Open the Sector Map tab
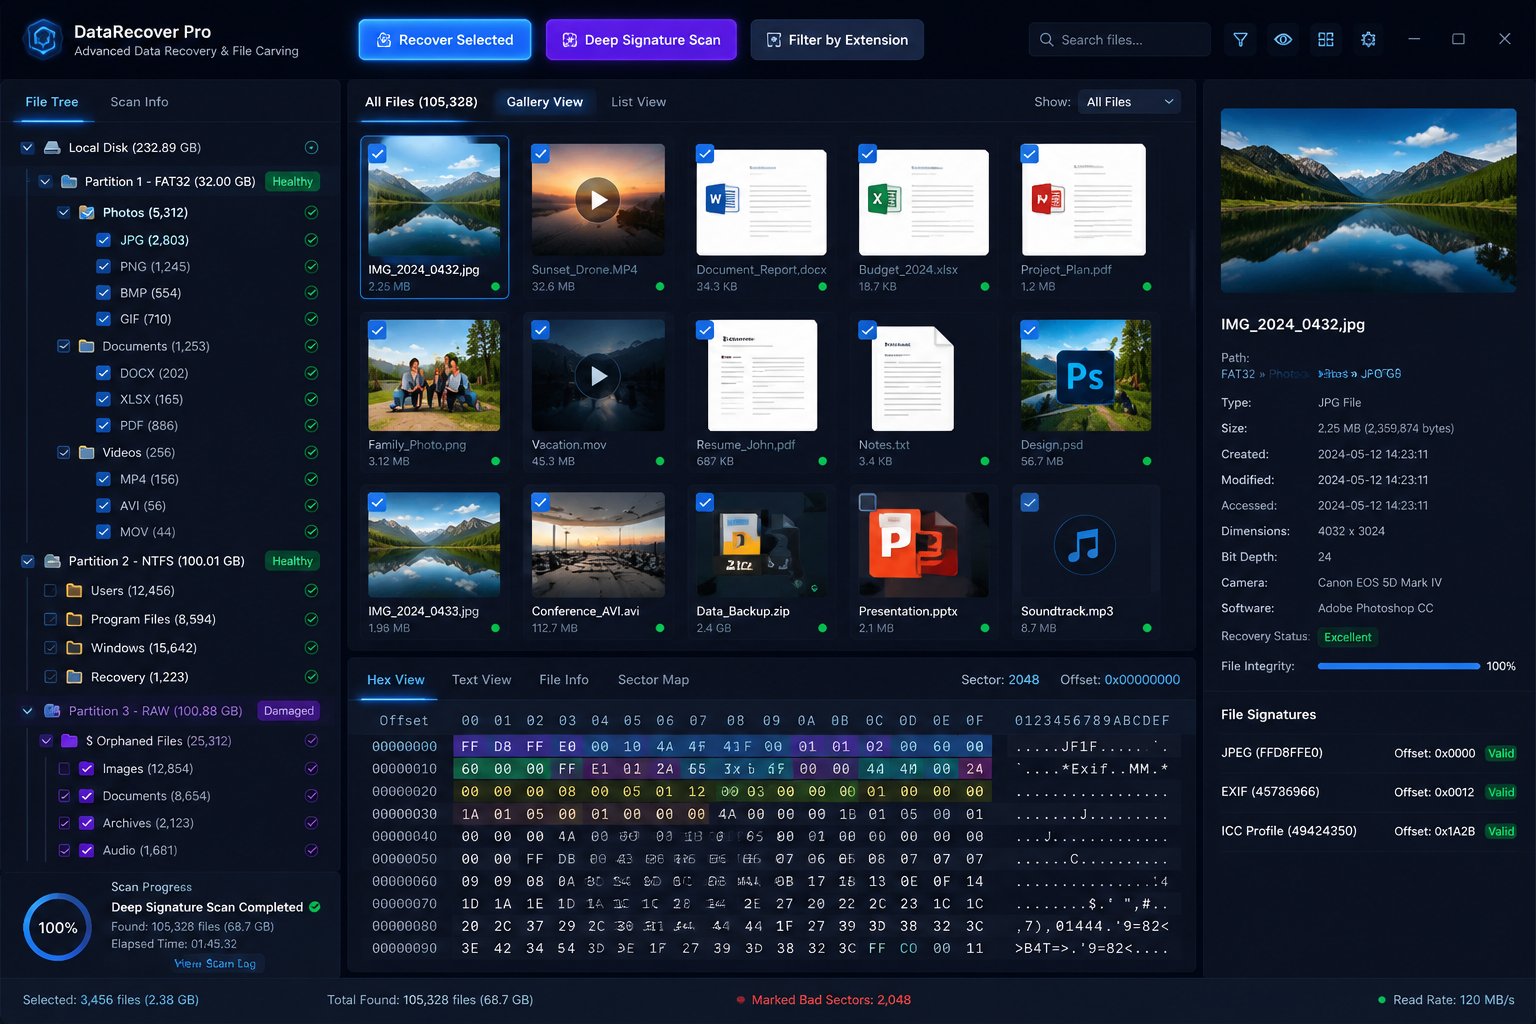 coord(653,680)
